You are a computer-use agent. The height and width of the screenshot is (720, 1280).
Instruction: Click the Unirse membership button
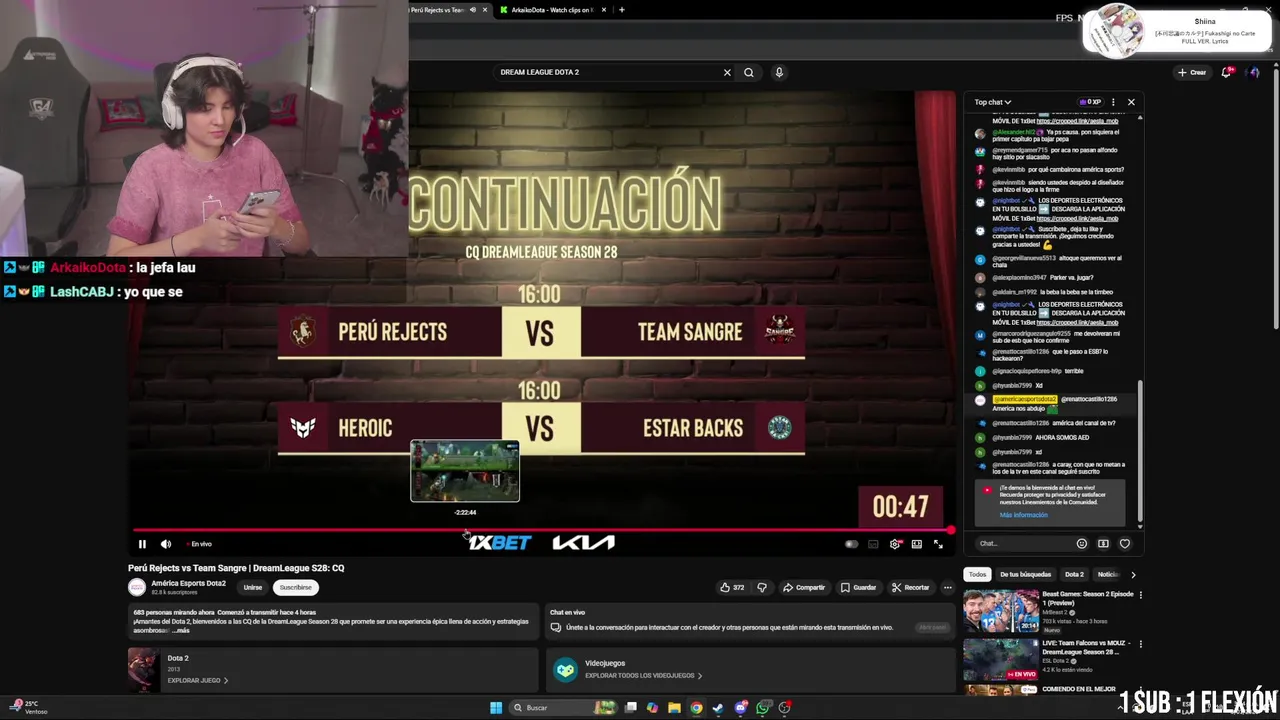(x=253, y=587)
